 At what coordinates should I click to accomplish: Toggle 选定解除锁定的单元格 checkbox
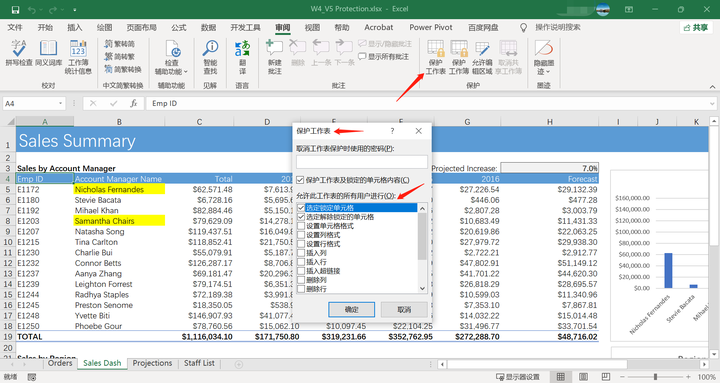301,217
